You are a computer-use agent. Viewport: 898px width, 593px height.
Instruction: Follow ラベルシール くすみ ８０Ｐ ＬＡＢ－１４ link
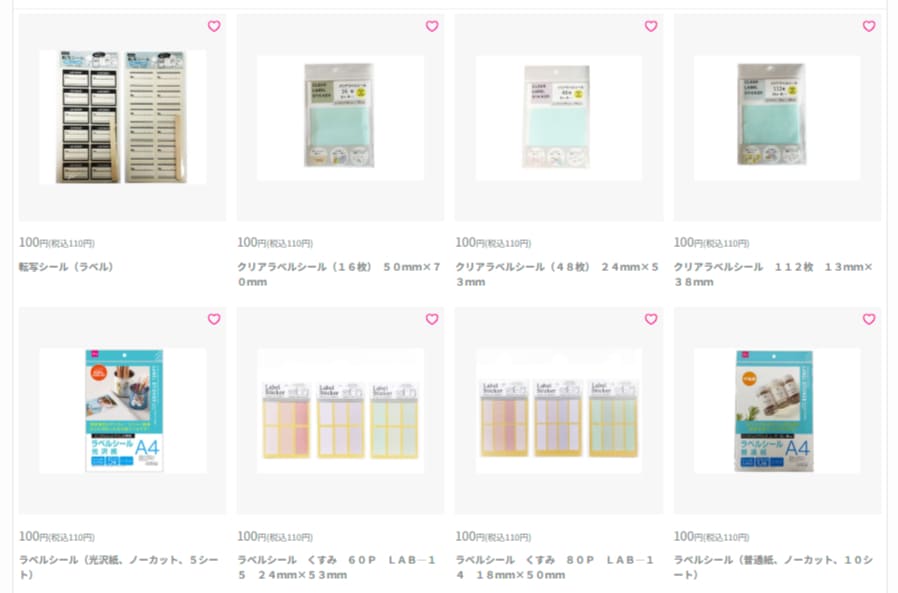coord(554,567)
